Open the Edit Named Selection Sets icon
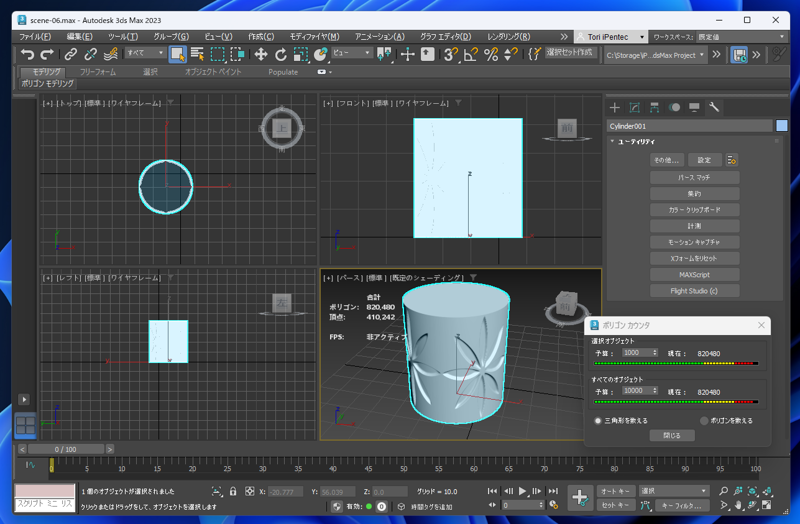 pyautogui.click(x=534, y=54)
